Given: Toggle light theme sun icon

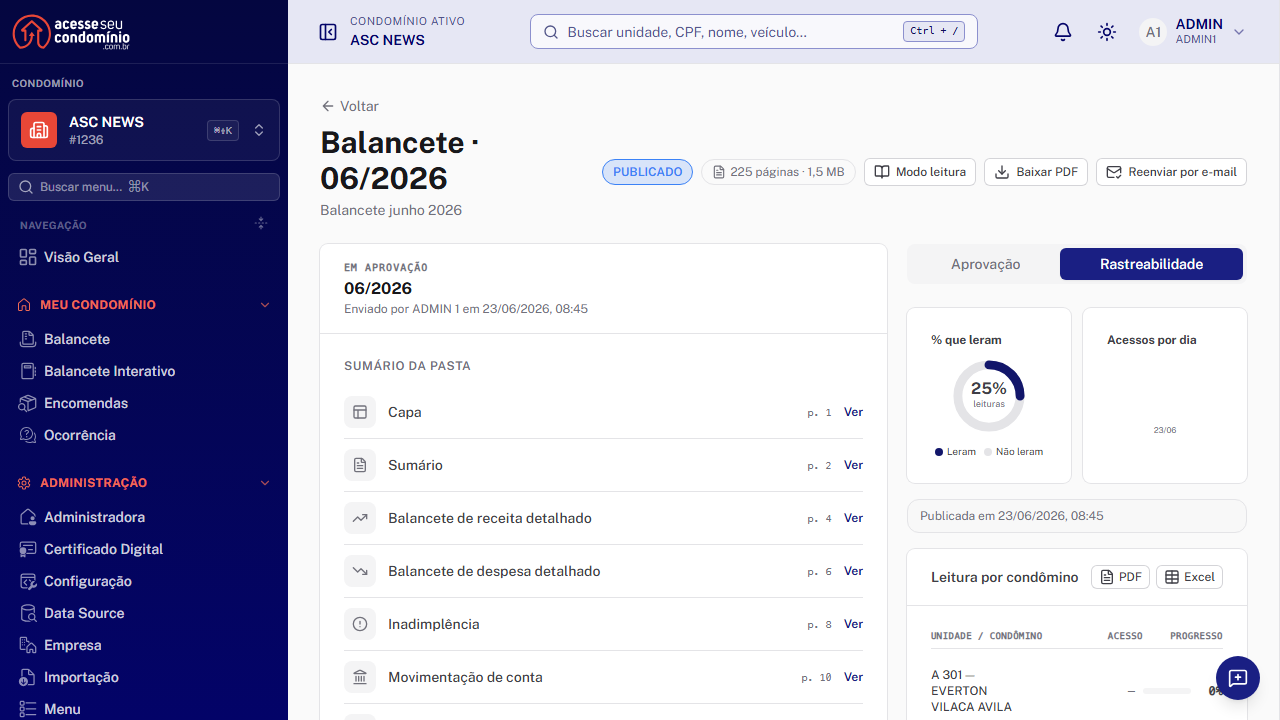Looking at the screenshot, I should tap(1107, 32).
